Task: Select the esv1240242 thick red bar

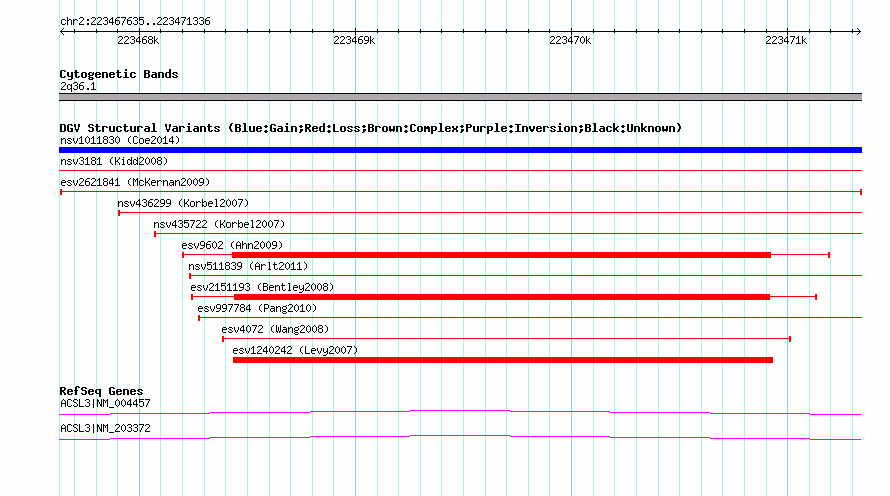Action: tap(503, 360)
